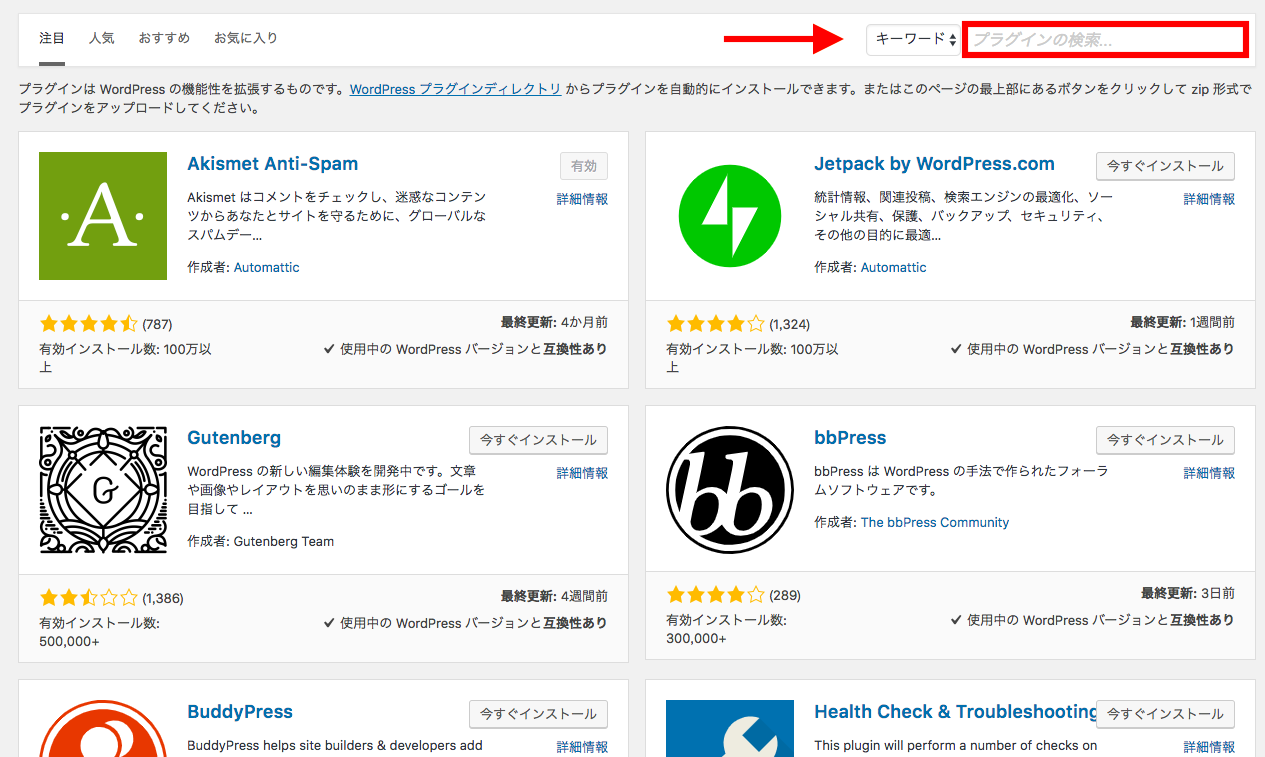Switch to the お気に入り tab
1265x757 pixels.
246,39
